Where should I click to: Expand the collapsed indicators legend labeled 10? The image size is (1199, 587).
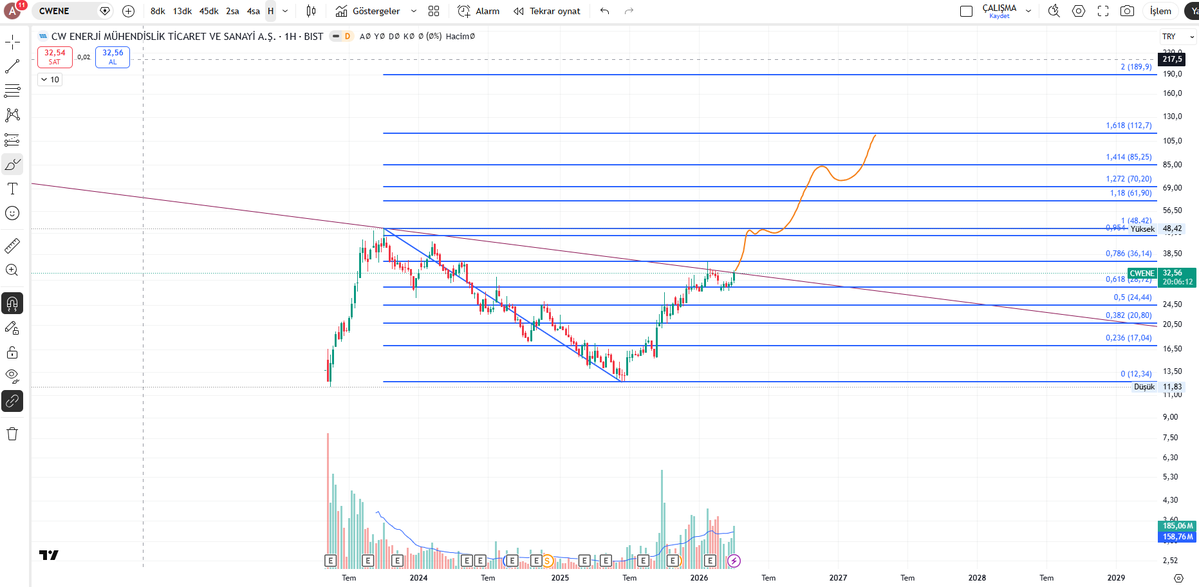(50, 79)
